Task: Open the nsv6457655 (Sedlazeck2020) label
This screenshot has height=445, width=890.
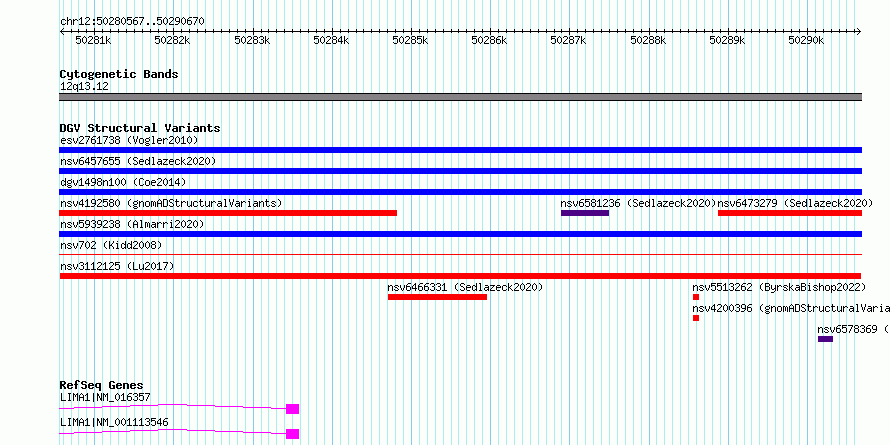Action: [138, 161]
